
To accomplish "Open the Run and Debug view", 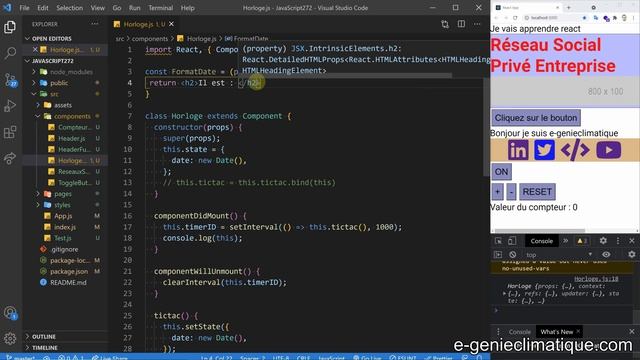I will click(10, 106).
